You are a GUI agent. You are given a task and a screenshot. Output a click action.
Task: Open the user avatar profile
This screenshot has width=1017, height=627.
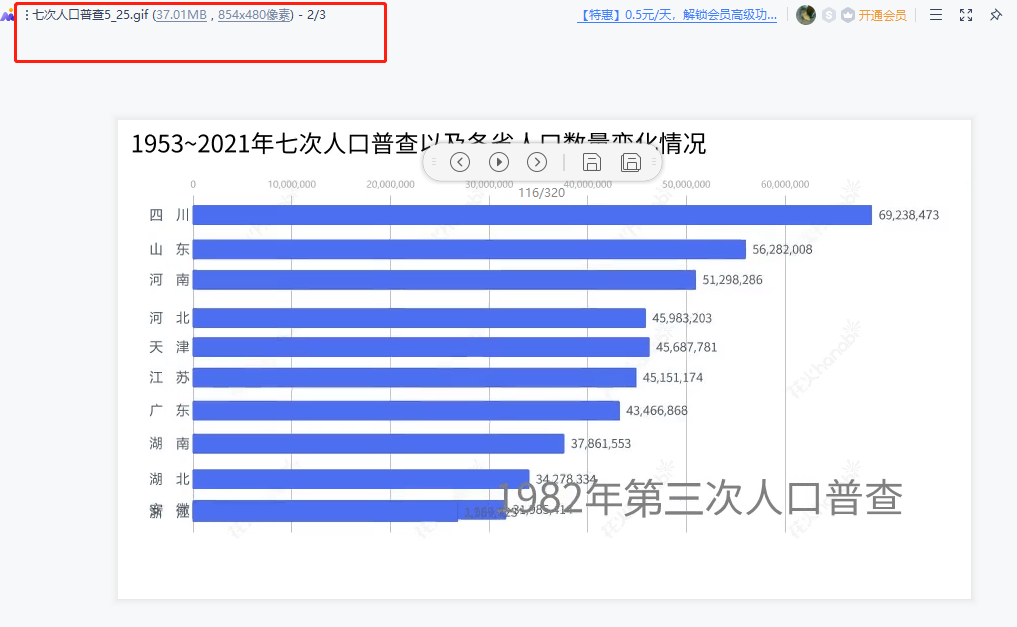806,15
